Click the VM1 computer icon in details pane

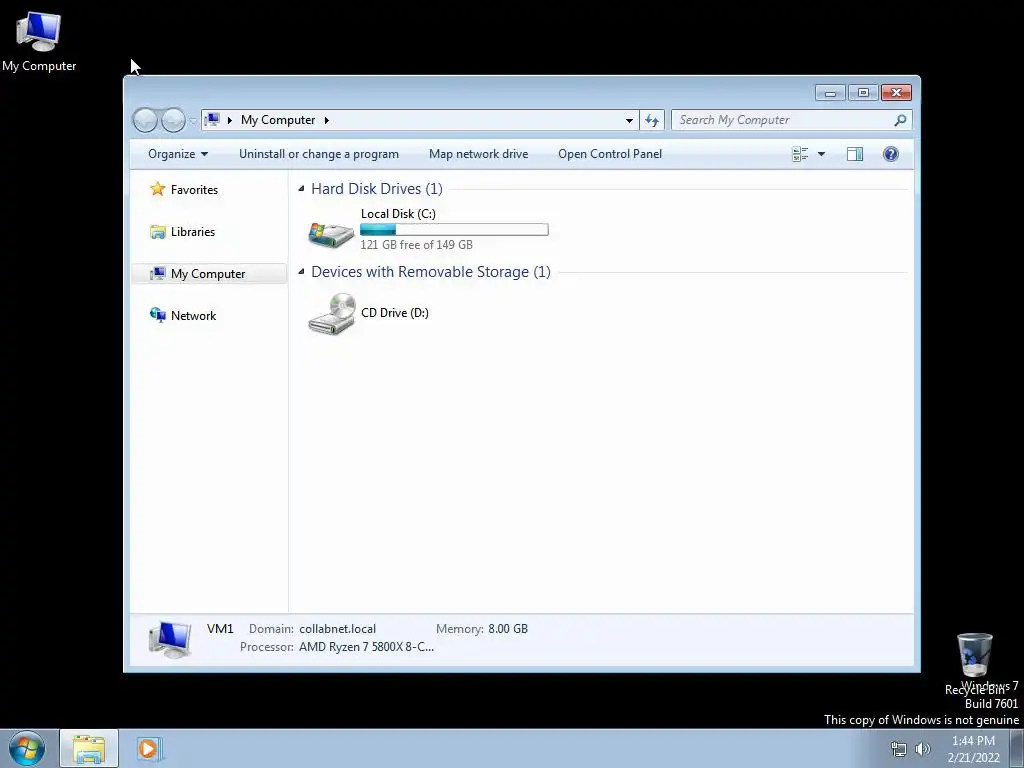pos(170,639)
